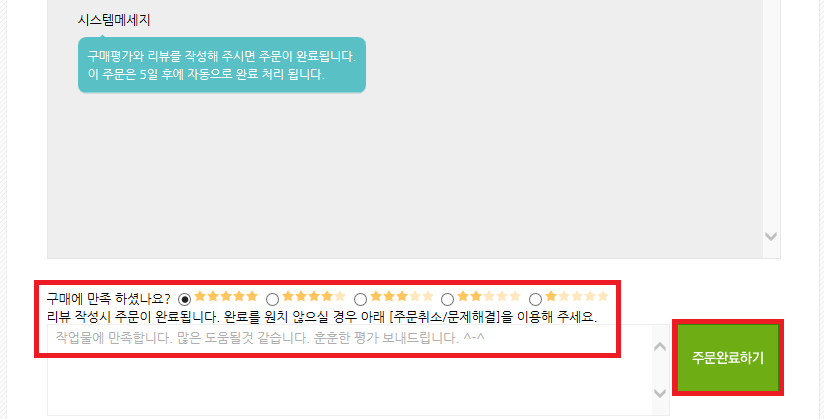Click the four-of-five stars icon
The height and width of the screenshot is (419, 824).
click(x=314, y=296)
